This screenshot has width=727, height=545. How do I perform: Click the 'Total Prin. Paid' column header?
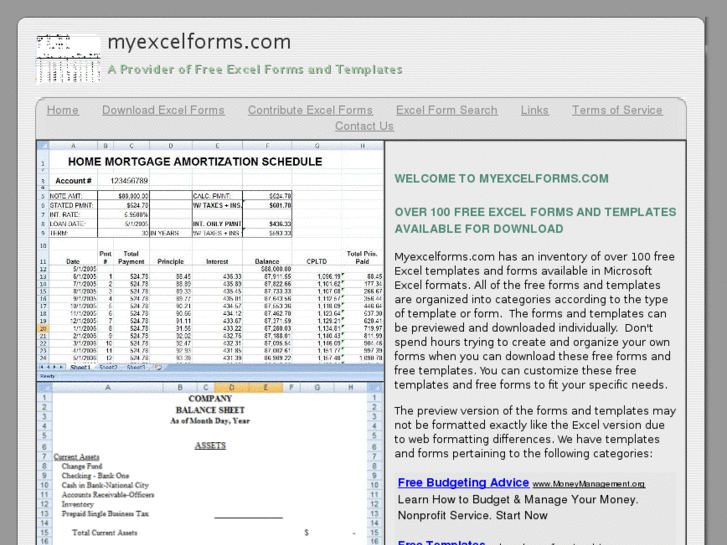(x=362, y=258)
